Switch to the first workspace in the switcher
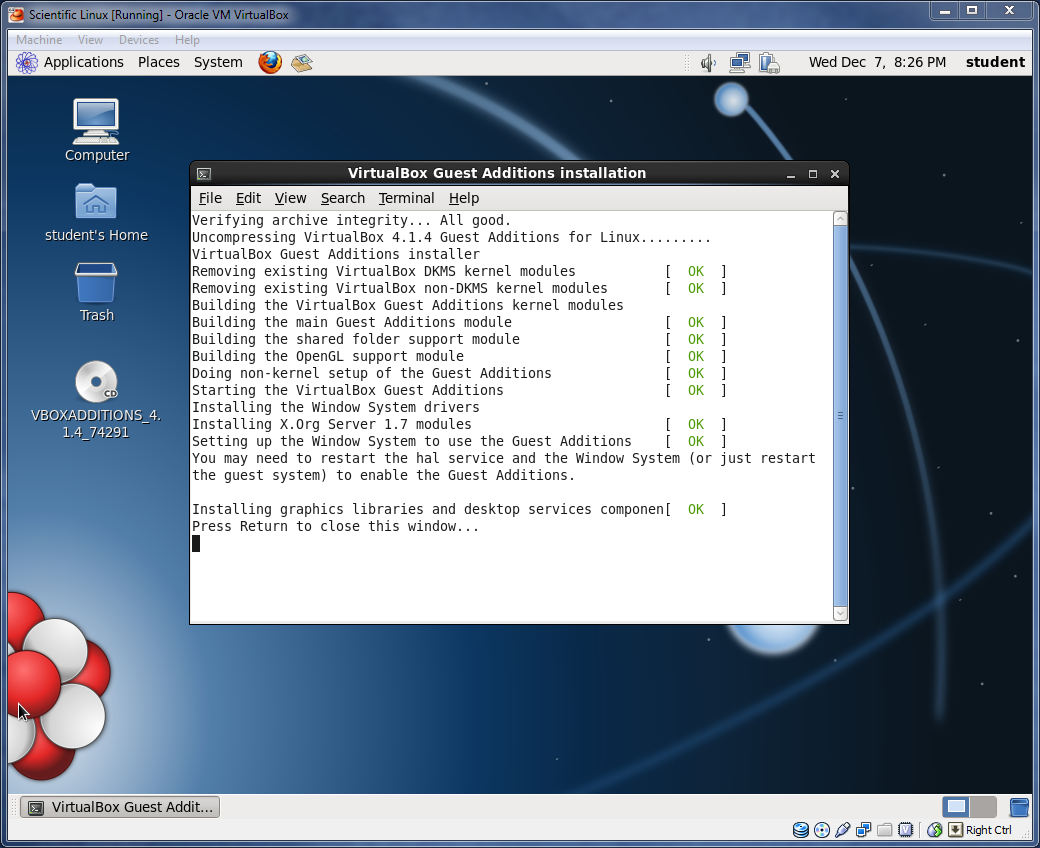1040x848 pixels. click(x=956, y=807)
